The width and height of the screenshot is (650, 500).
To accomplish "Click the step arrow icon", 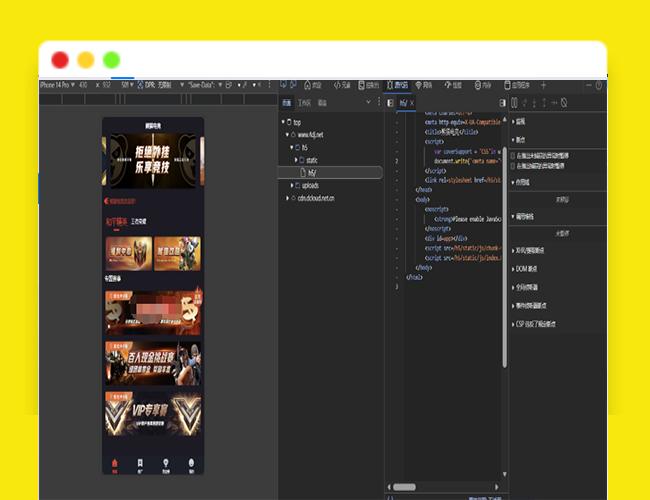I will click(554, 103).
